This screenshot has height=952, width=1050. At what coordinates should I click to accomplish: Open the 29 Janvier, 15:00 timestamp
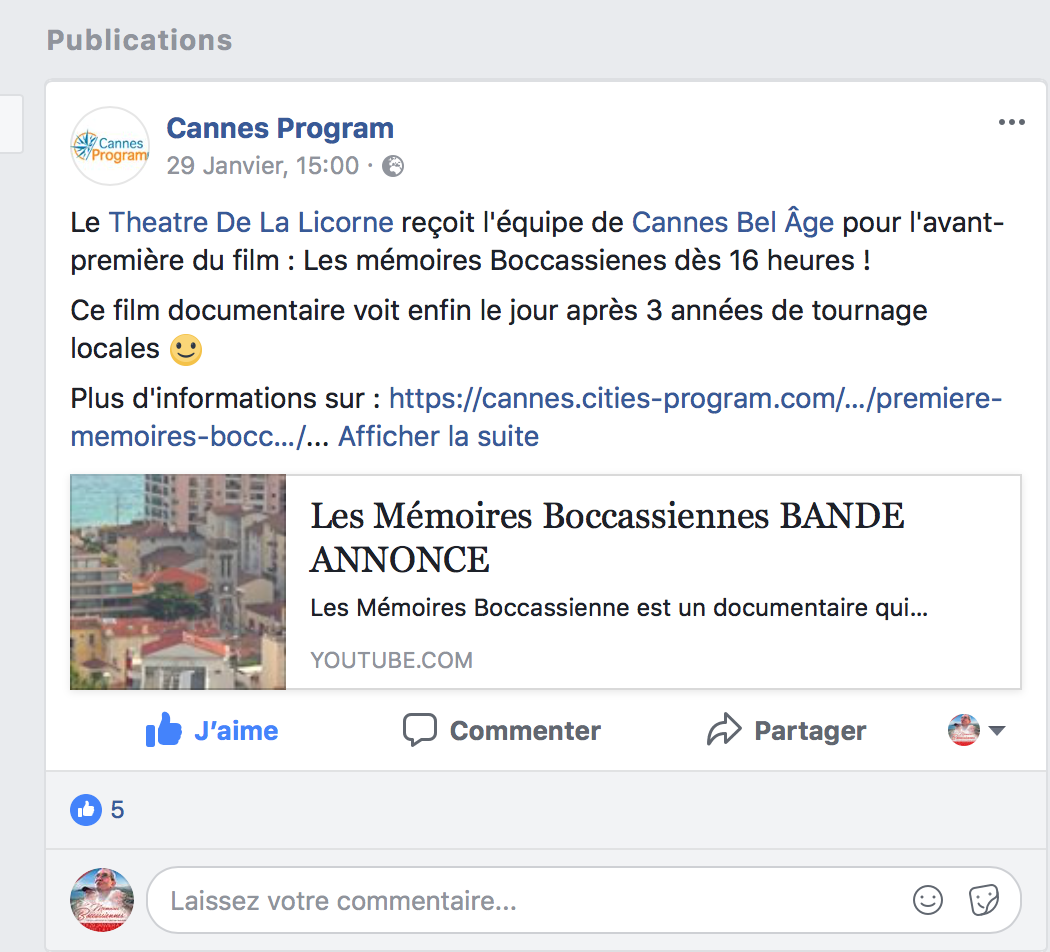(x=262, y=166)
